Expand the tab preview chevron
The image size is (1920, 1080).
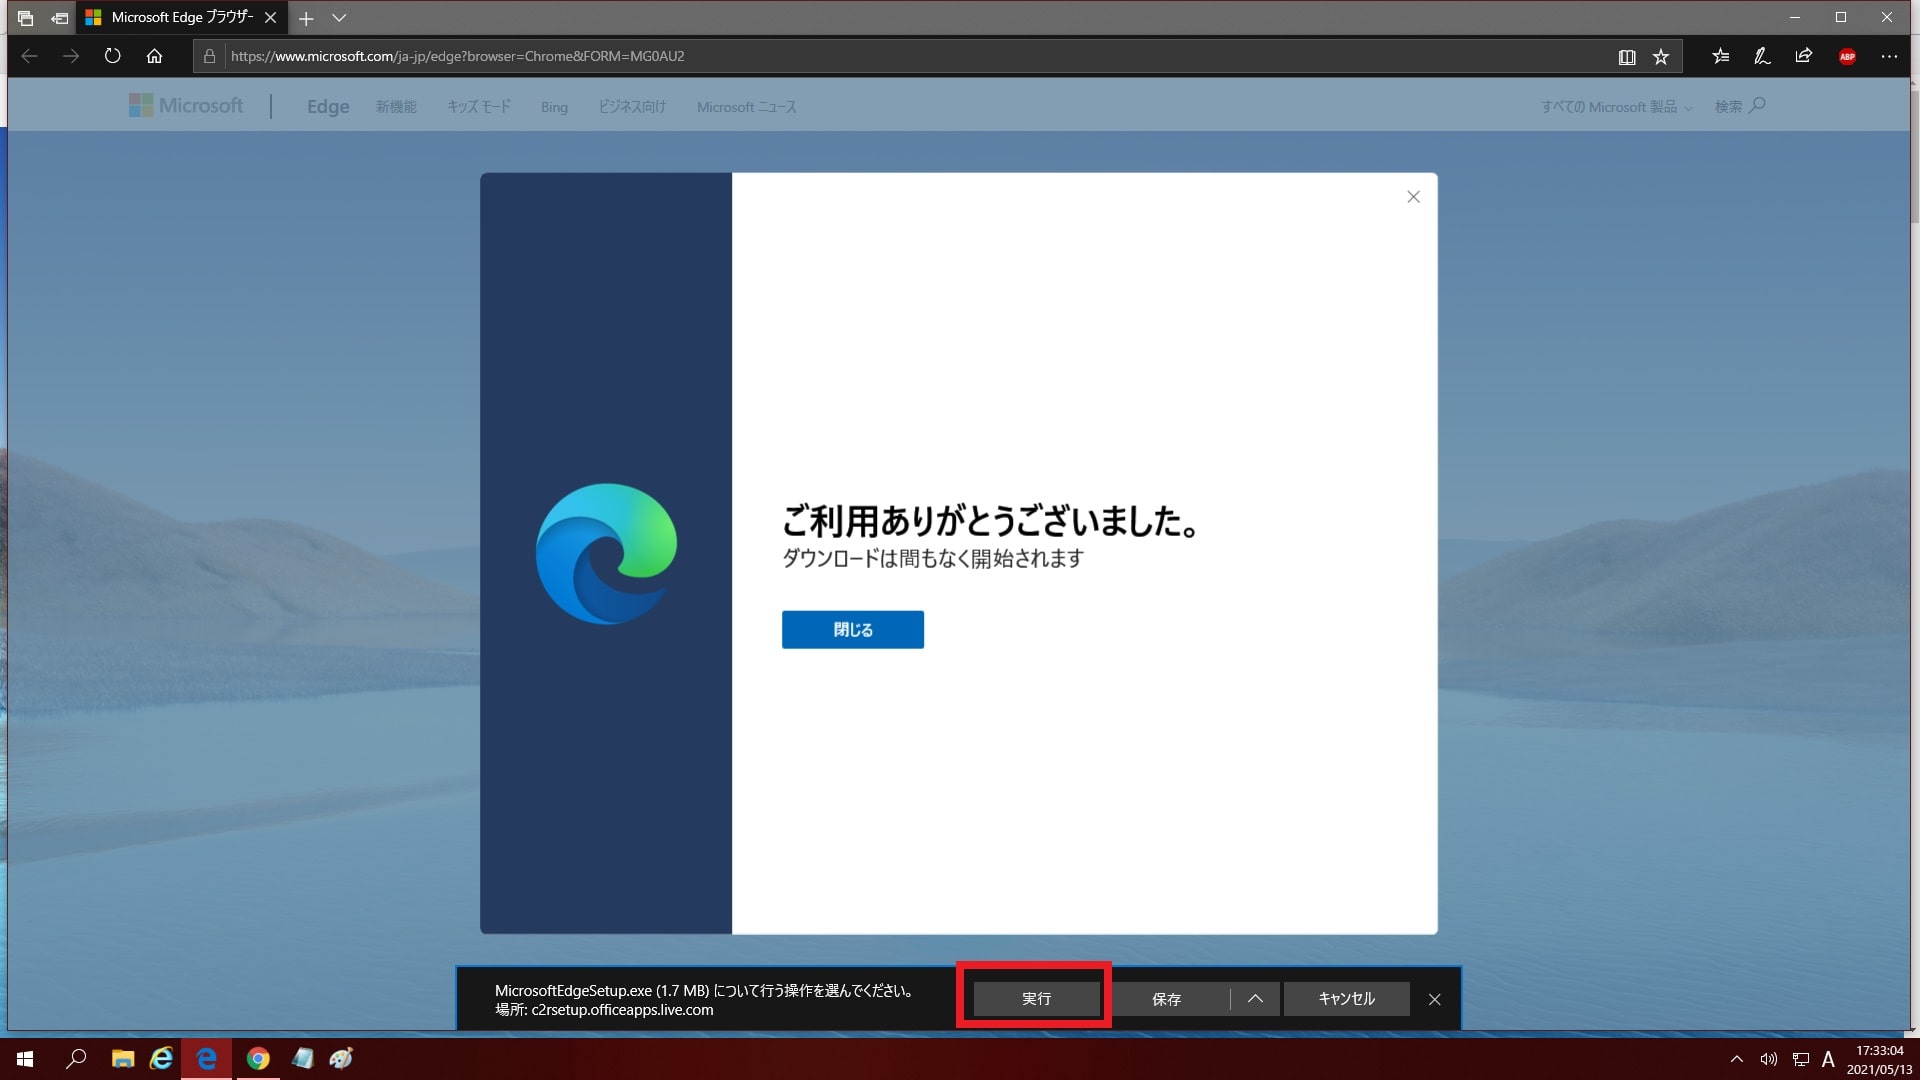(339, 18)
